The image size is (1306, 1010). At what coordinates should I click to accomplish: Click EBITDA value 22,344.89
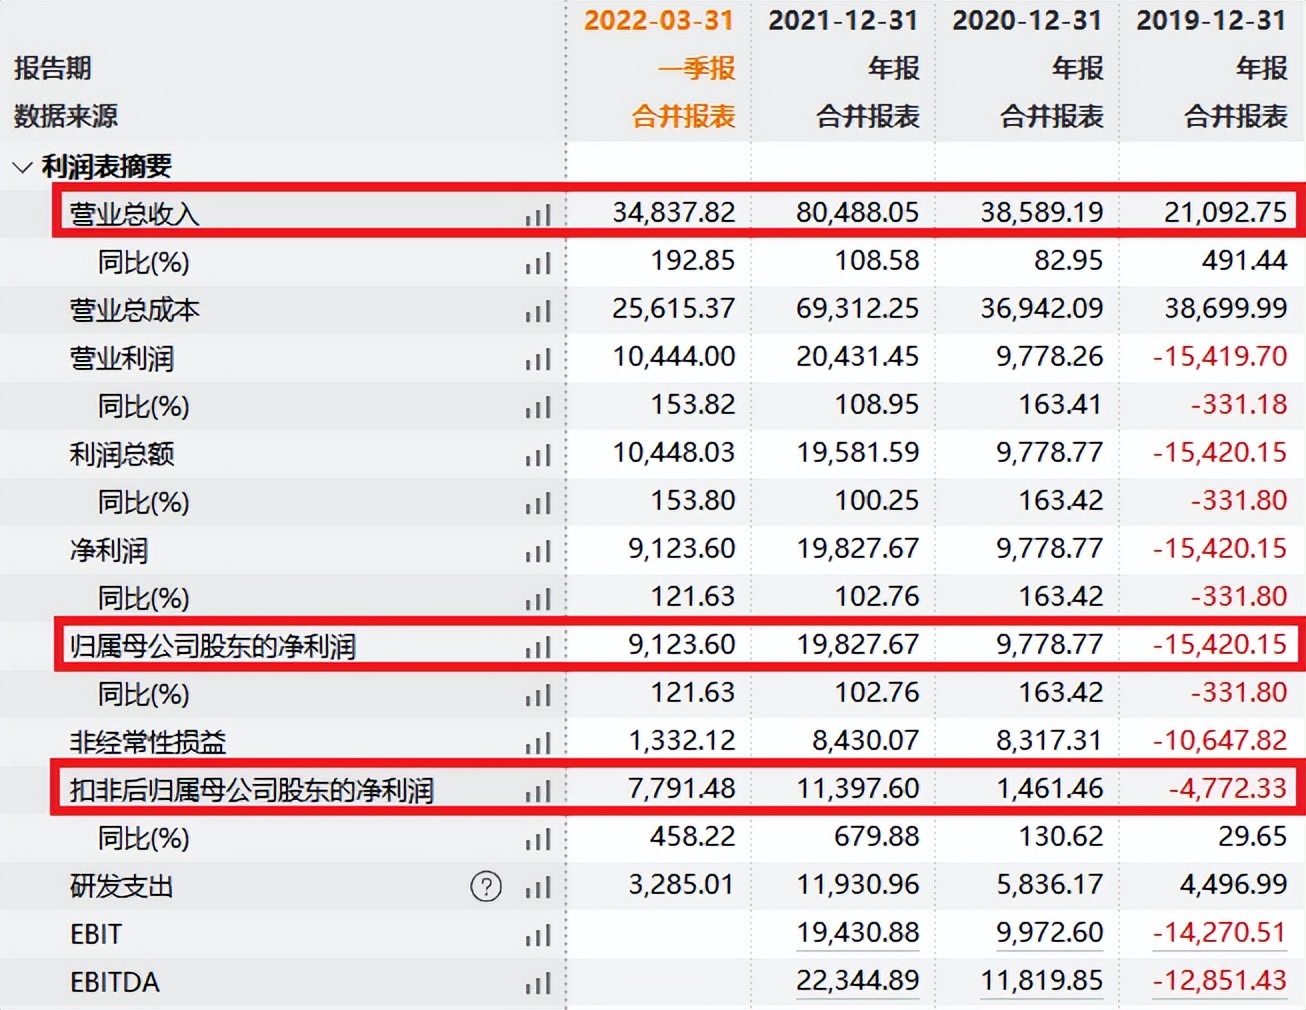click(858, 980)
